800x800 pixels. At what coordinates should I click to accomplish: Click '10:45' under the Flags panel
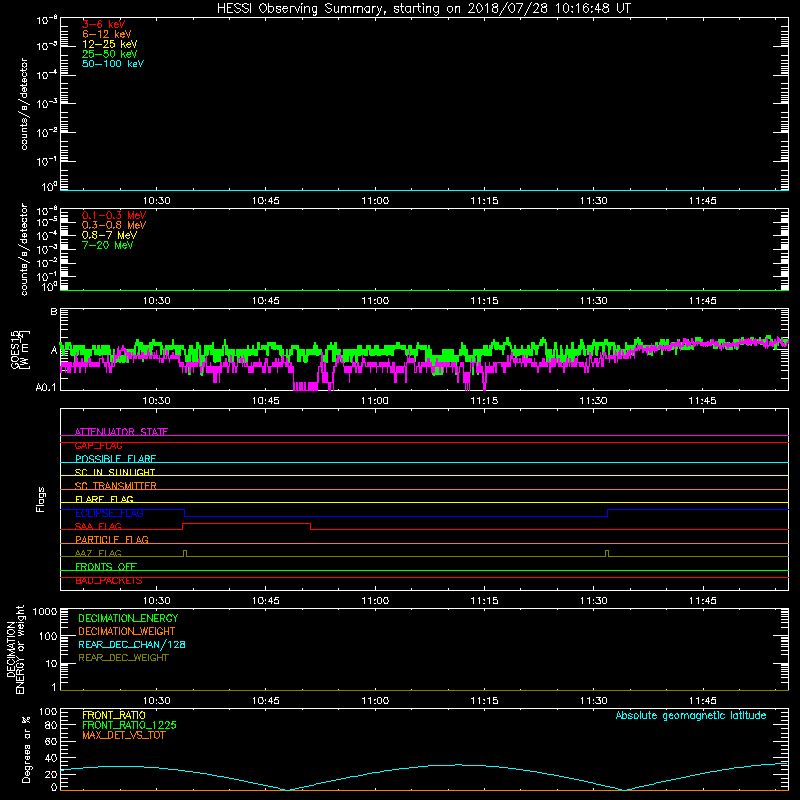[x=266, y=601]
